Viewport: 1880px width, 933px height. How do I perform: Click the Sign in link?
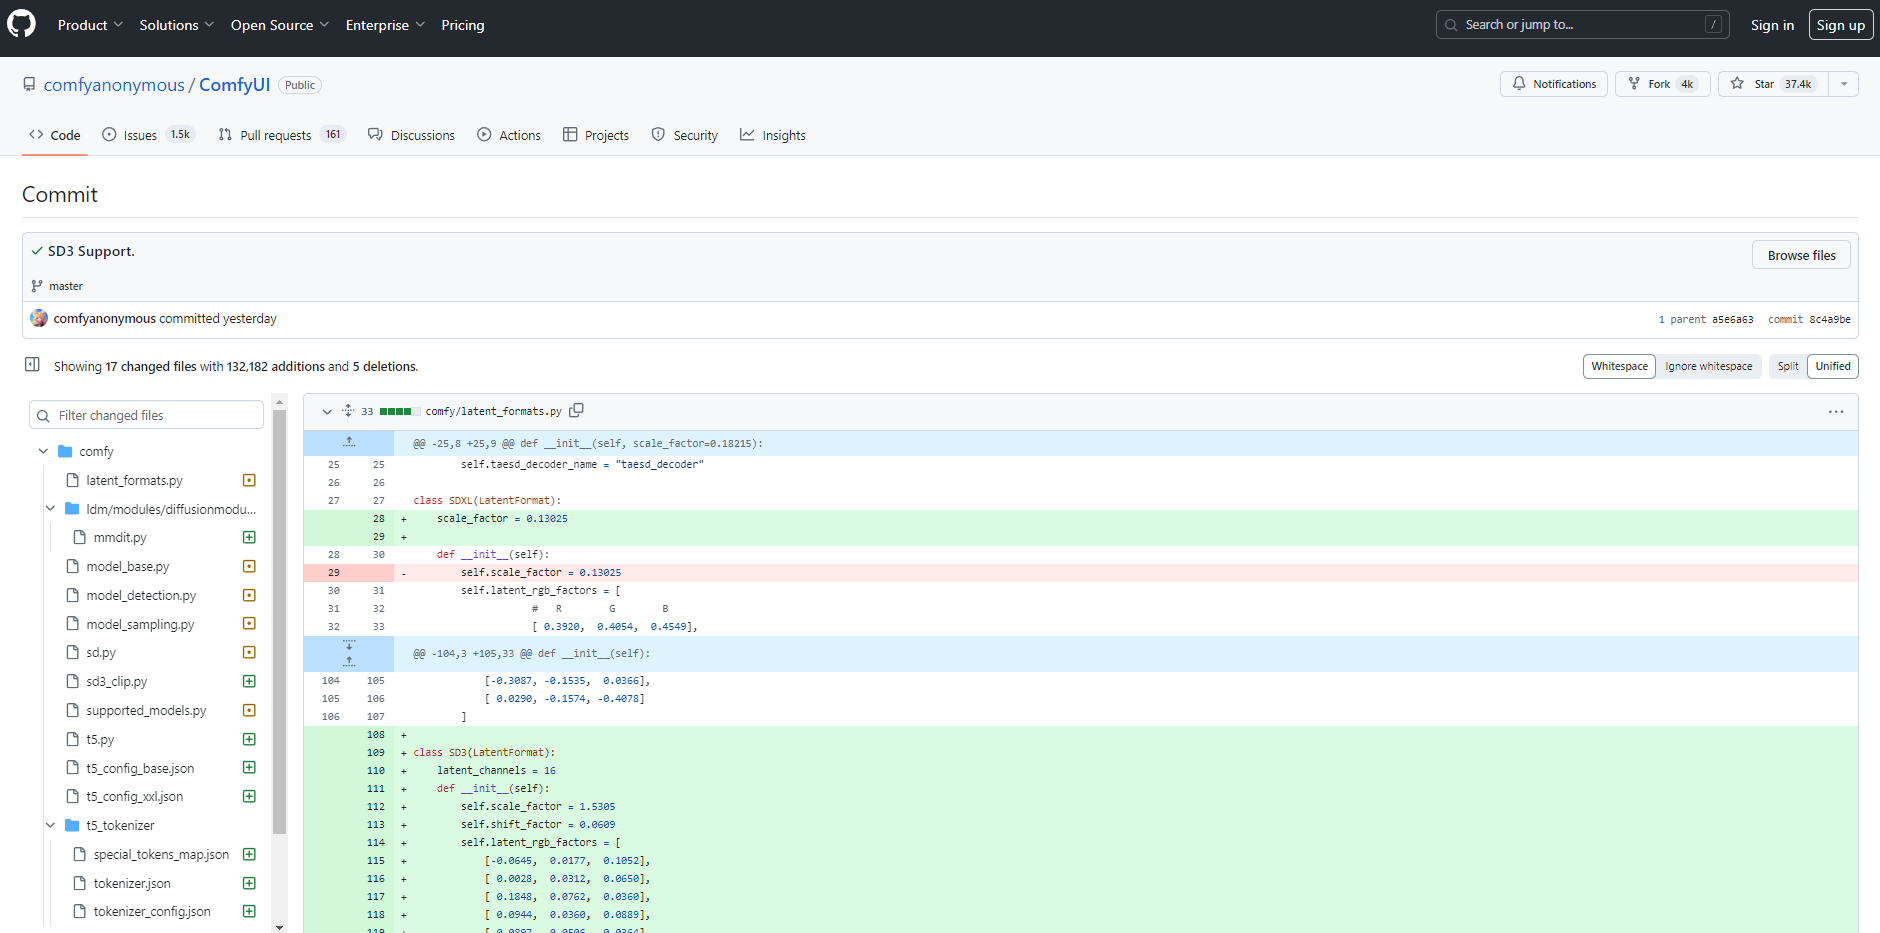(1772, 25)
